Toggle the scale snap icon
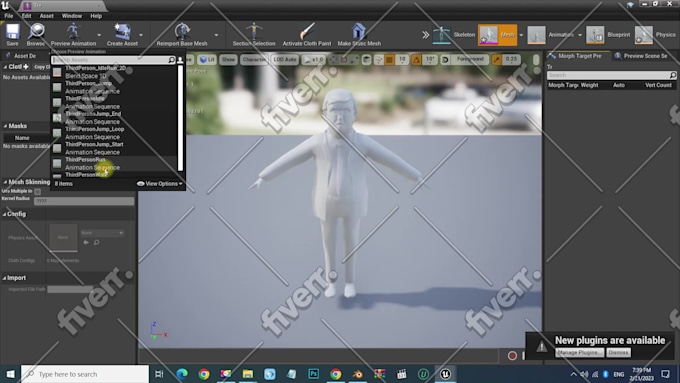The width and height of the screenshot is (680, 383). (x=497, y=59)
